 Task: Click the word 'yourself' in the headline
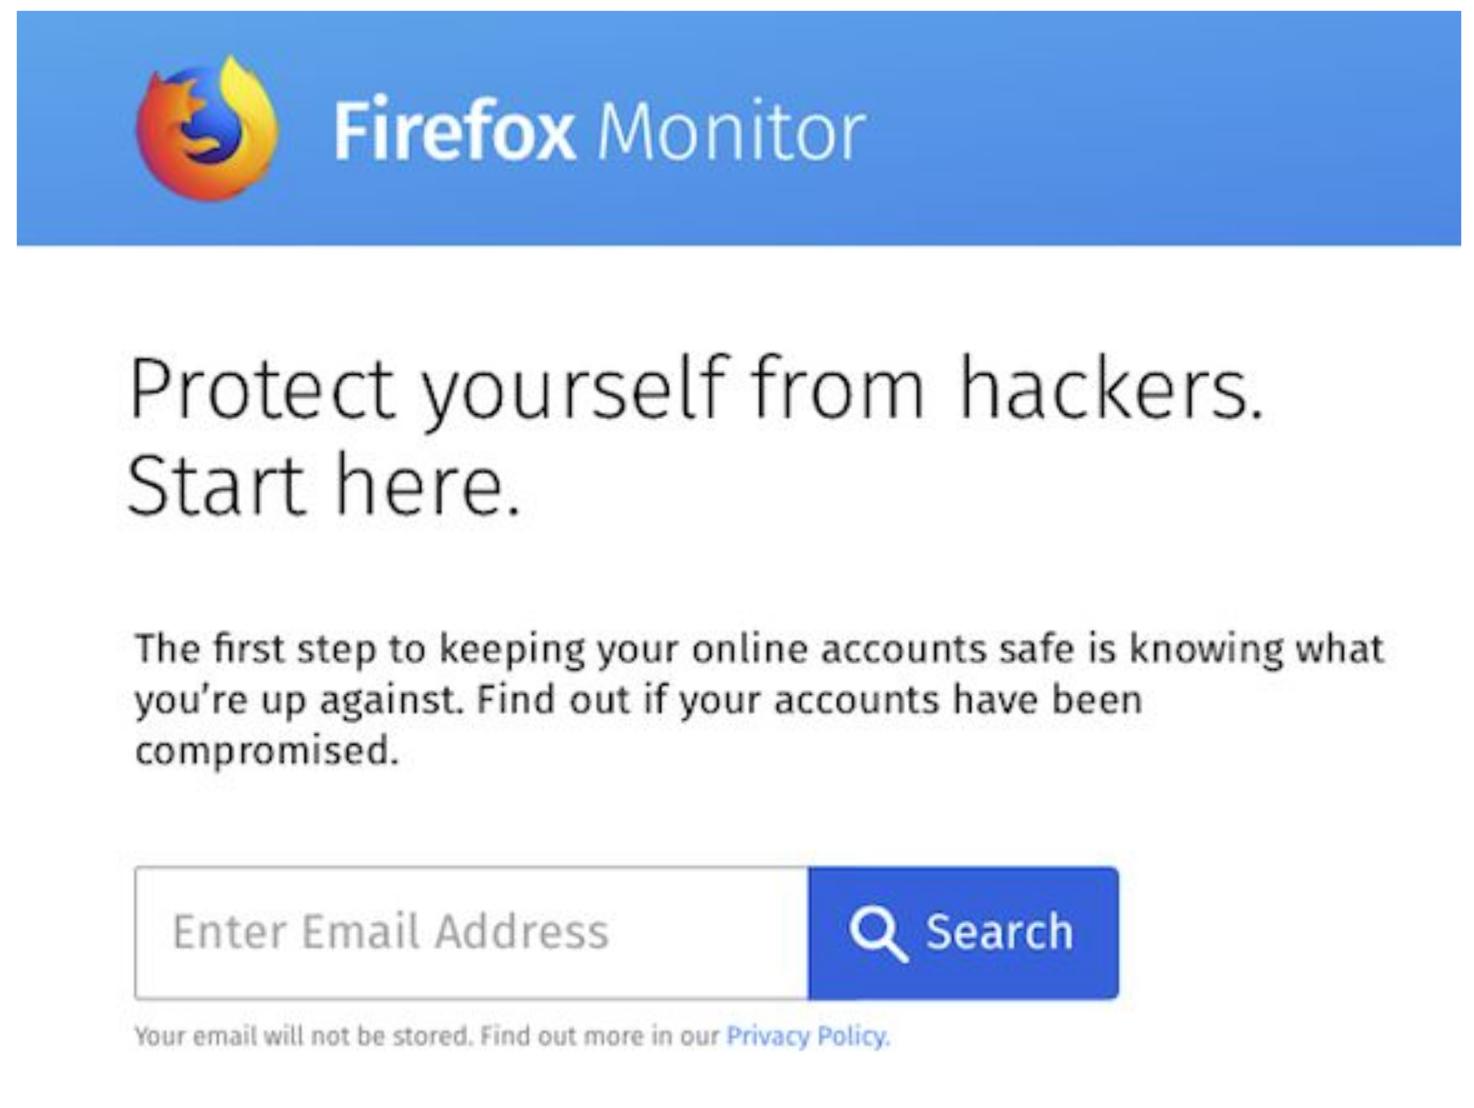point(572,390)
